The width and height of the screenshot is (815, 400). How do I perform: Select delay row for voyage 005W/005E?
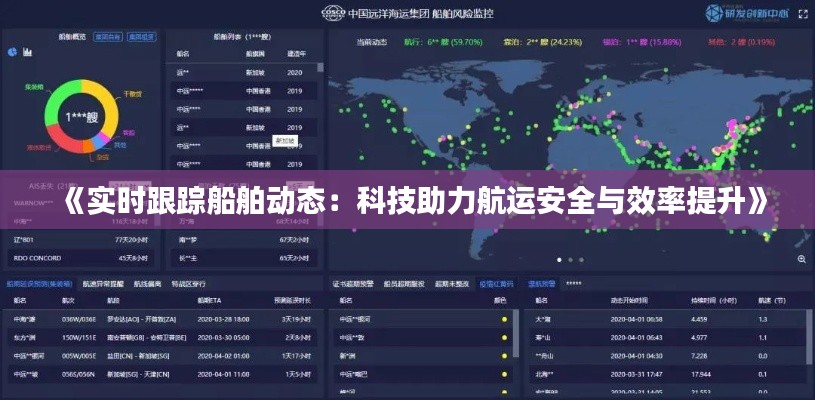click(163, 356)
